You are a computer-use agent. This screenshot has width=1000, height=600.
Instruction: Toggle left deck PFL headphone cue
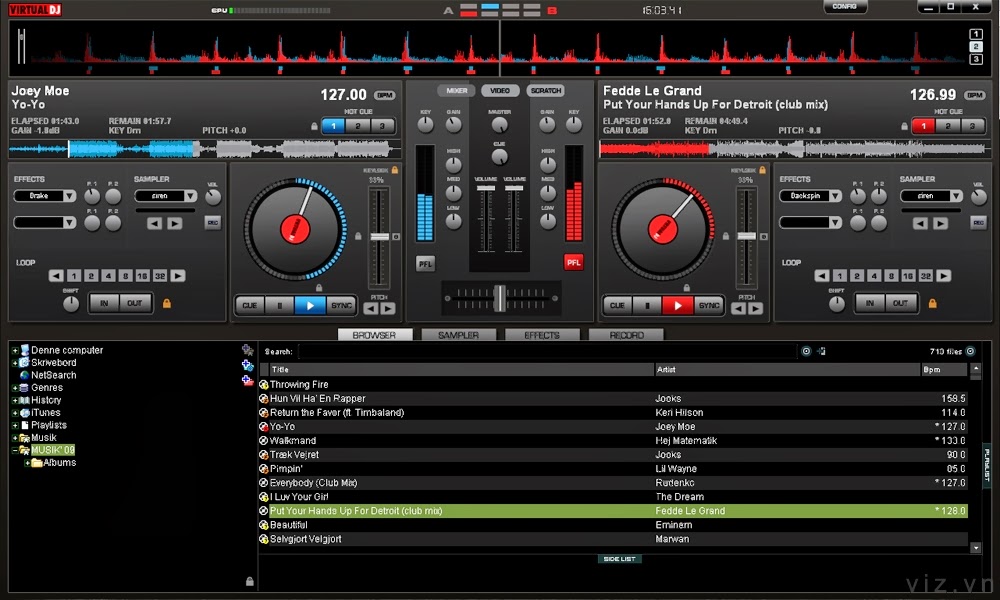click(425, 263)
